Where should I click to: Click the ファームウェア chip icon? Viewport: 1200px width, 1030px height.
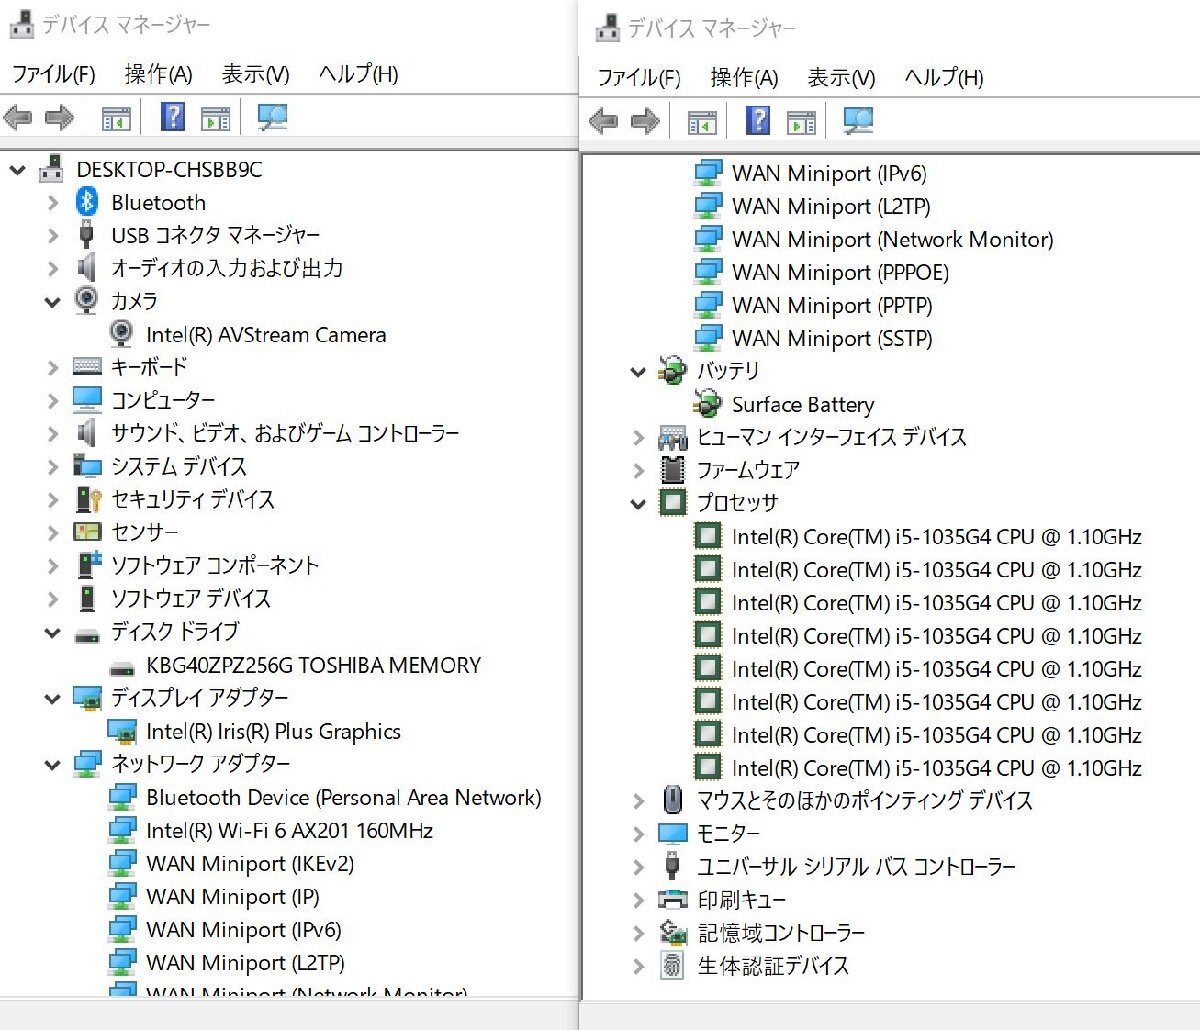673,469
